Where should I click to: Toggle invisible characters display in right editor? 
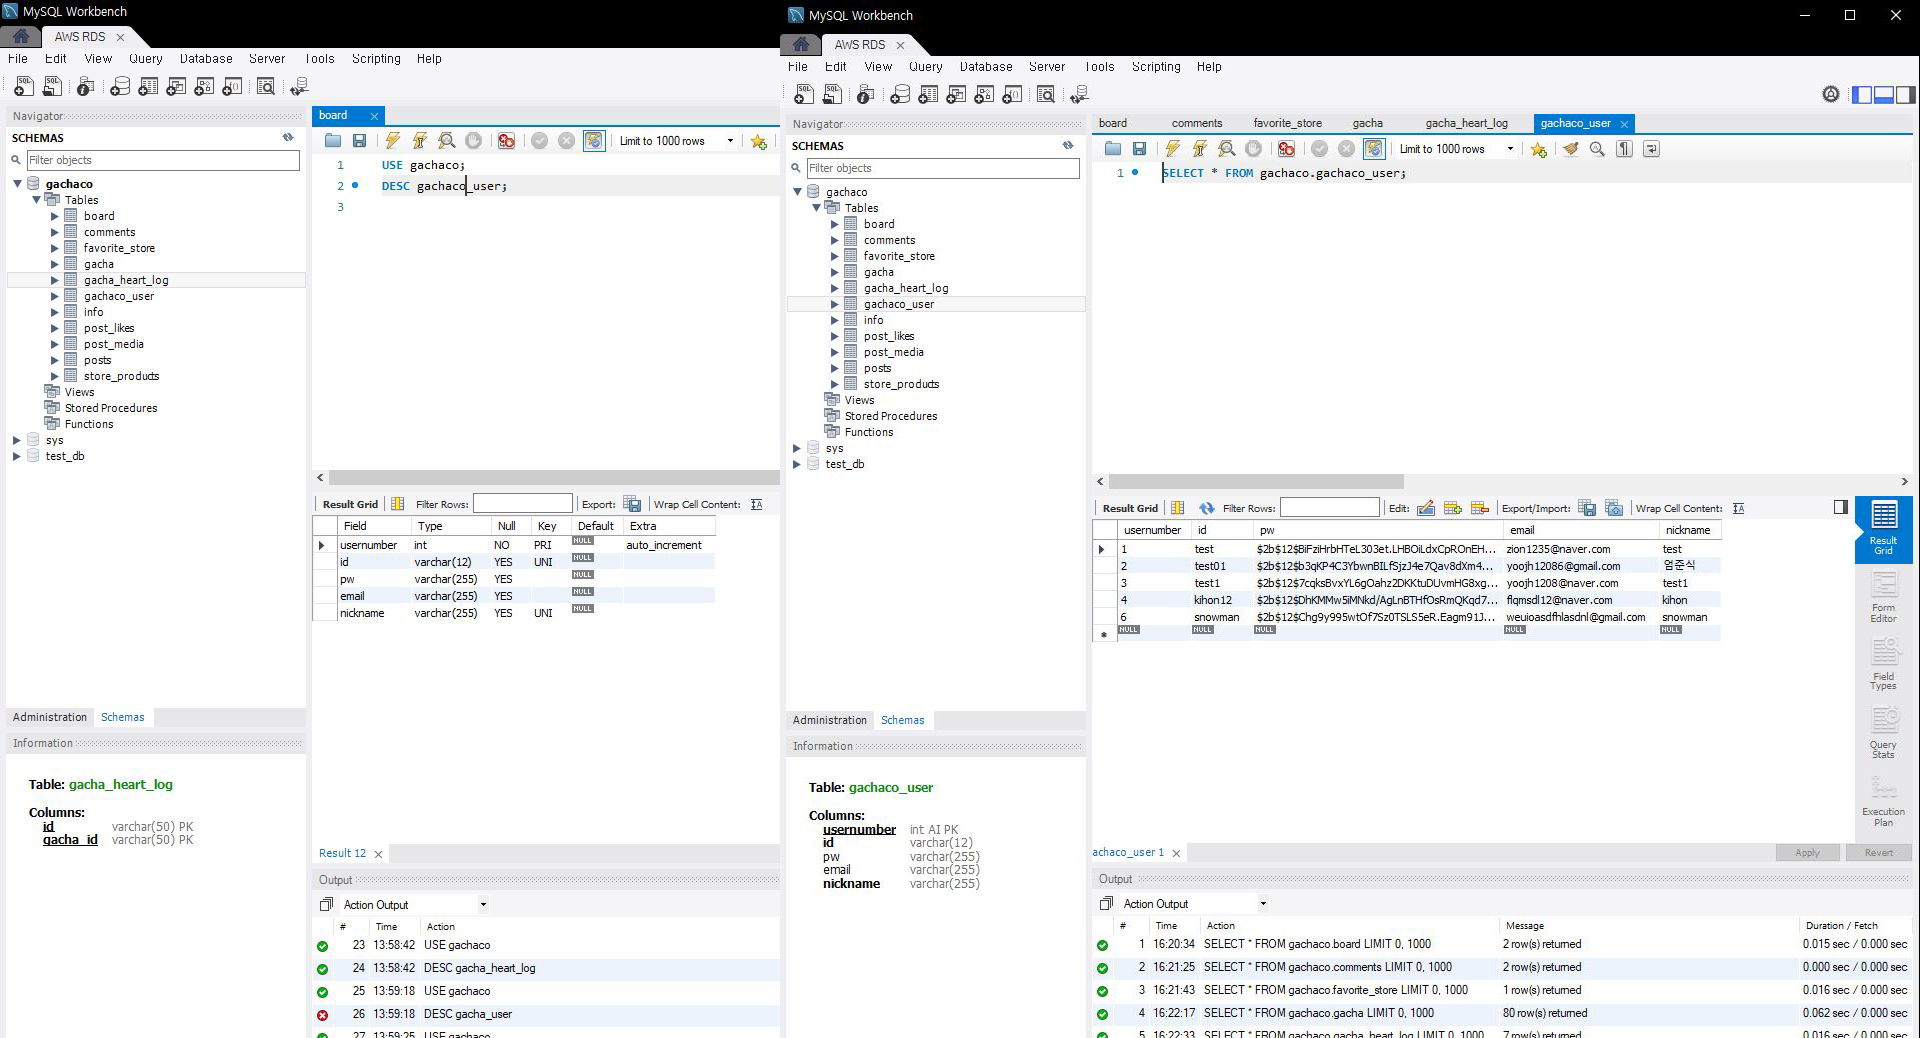(1624, 149)
